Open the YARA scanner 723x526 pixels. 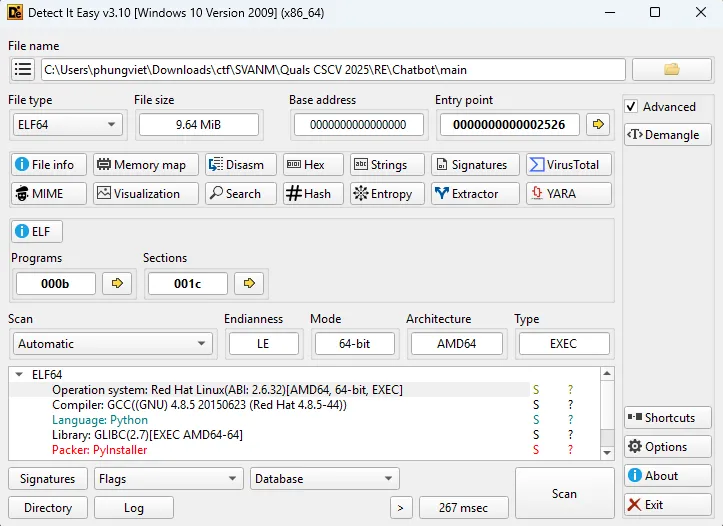[x=568, y=194]
